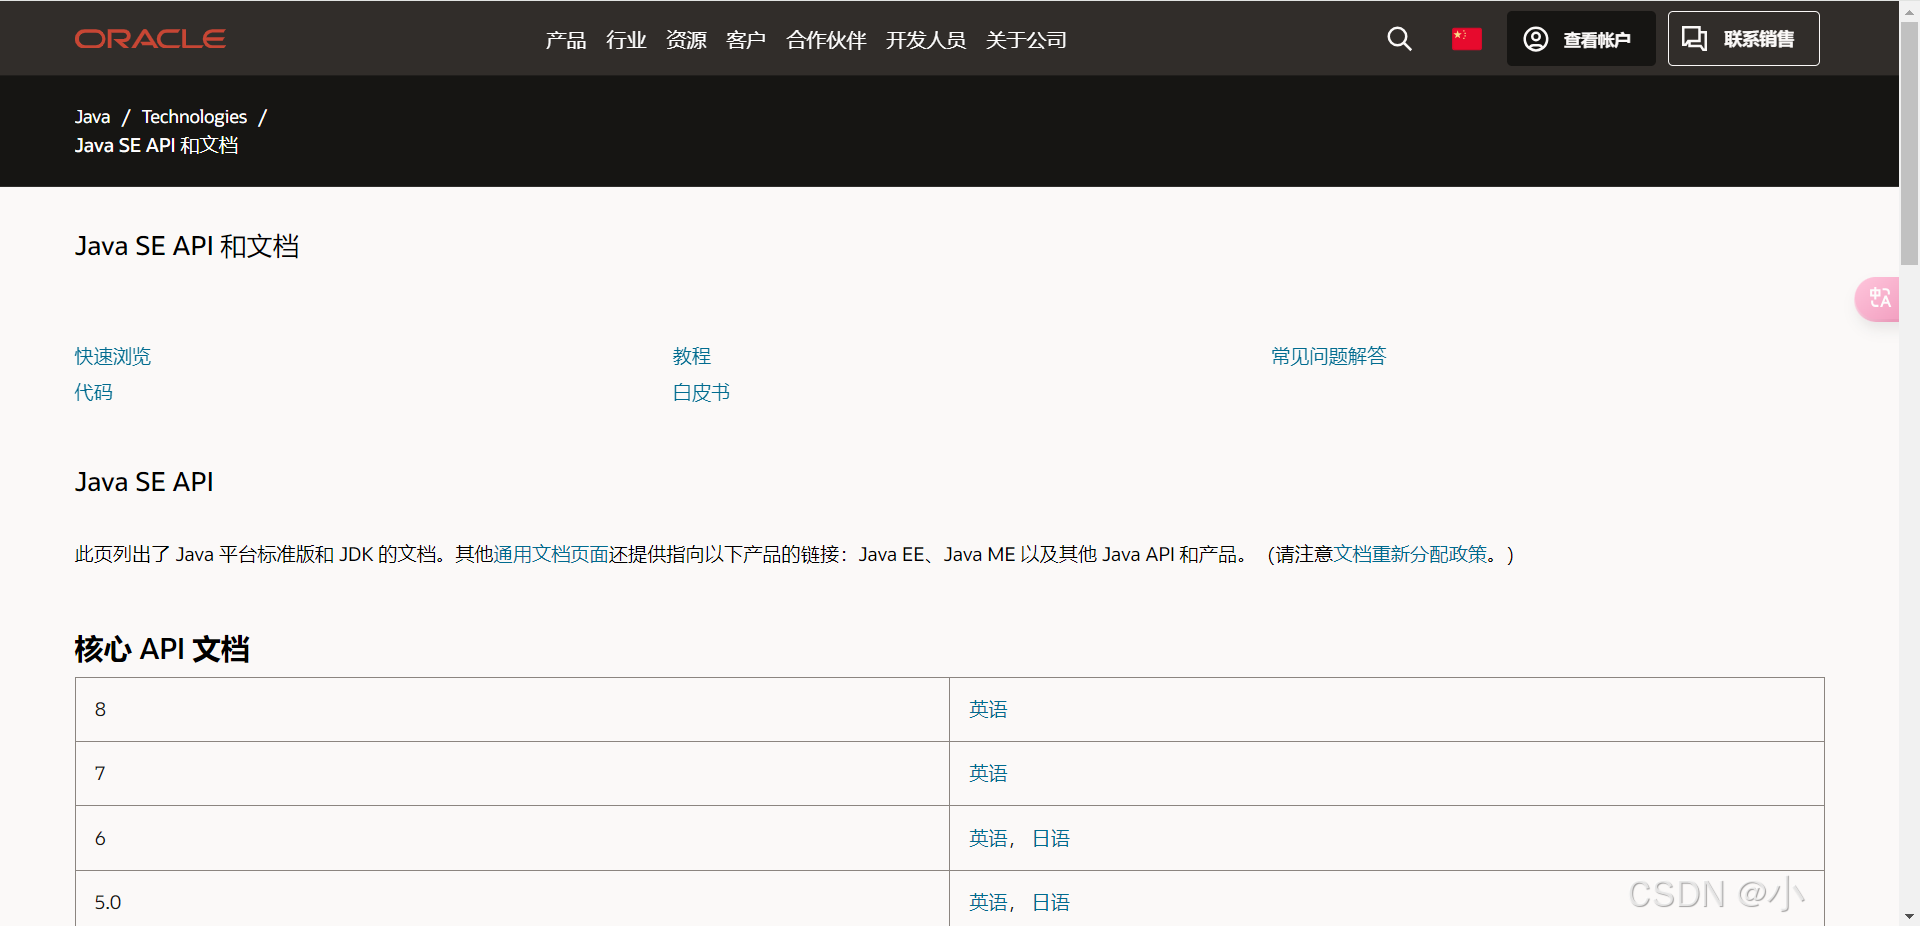Screen dimensions: 1920x926
Task: Click version cell 7 in table
Action: coord(512,773)
